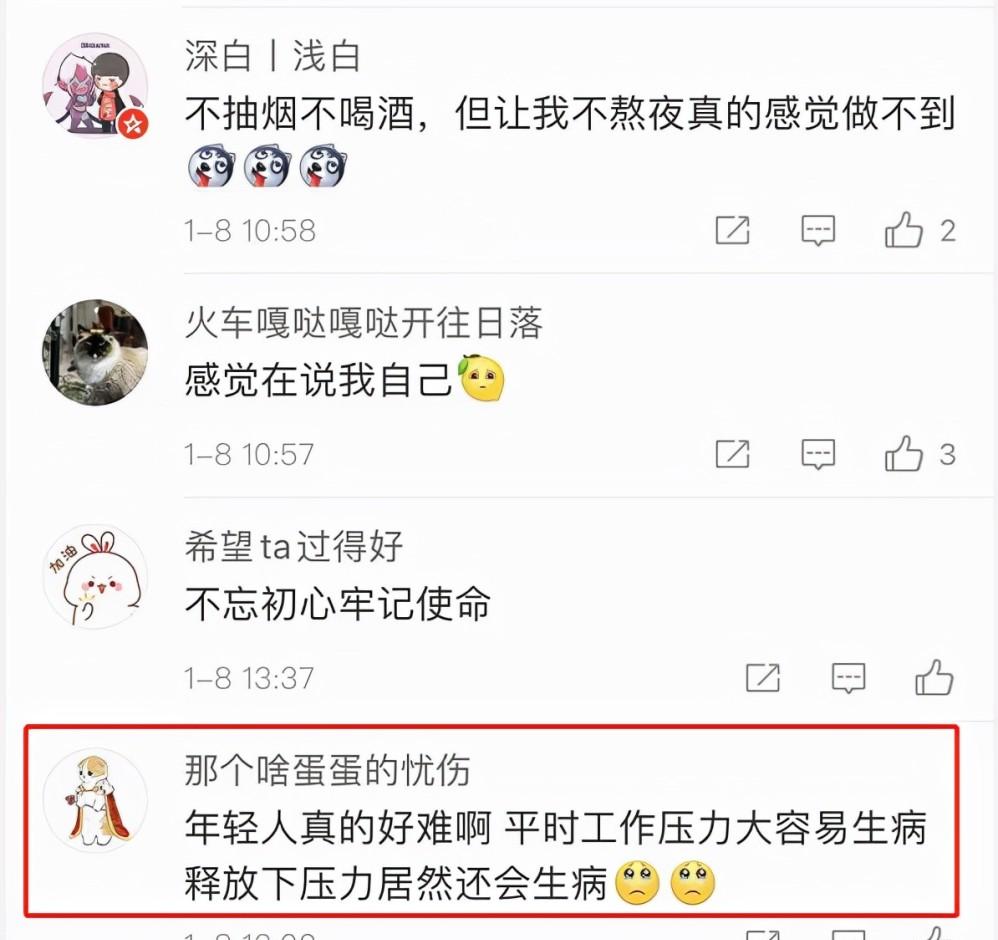Share the comment by 深白丨浅白
The height and width of the screenshot is (940, 998).
[x=733, y=230]
